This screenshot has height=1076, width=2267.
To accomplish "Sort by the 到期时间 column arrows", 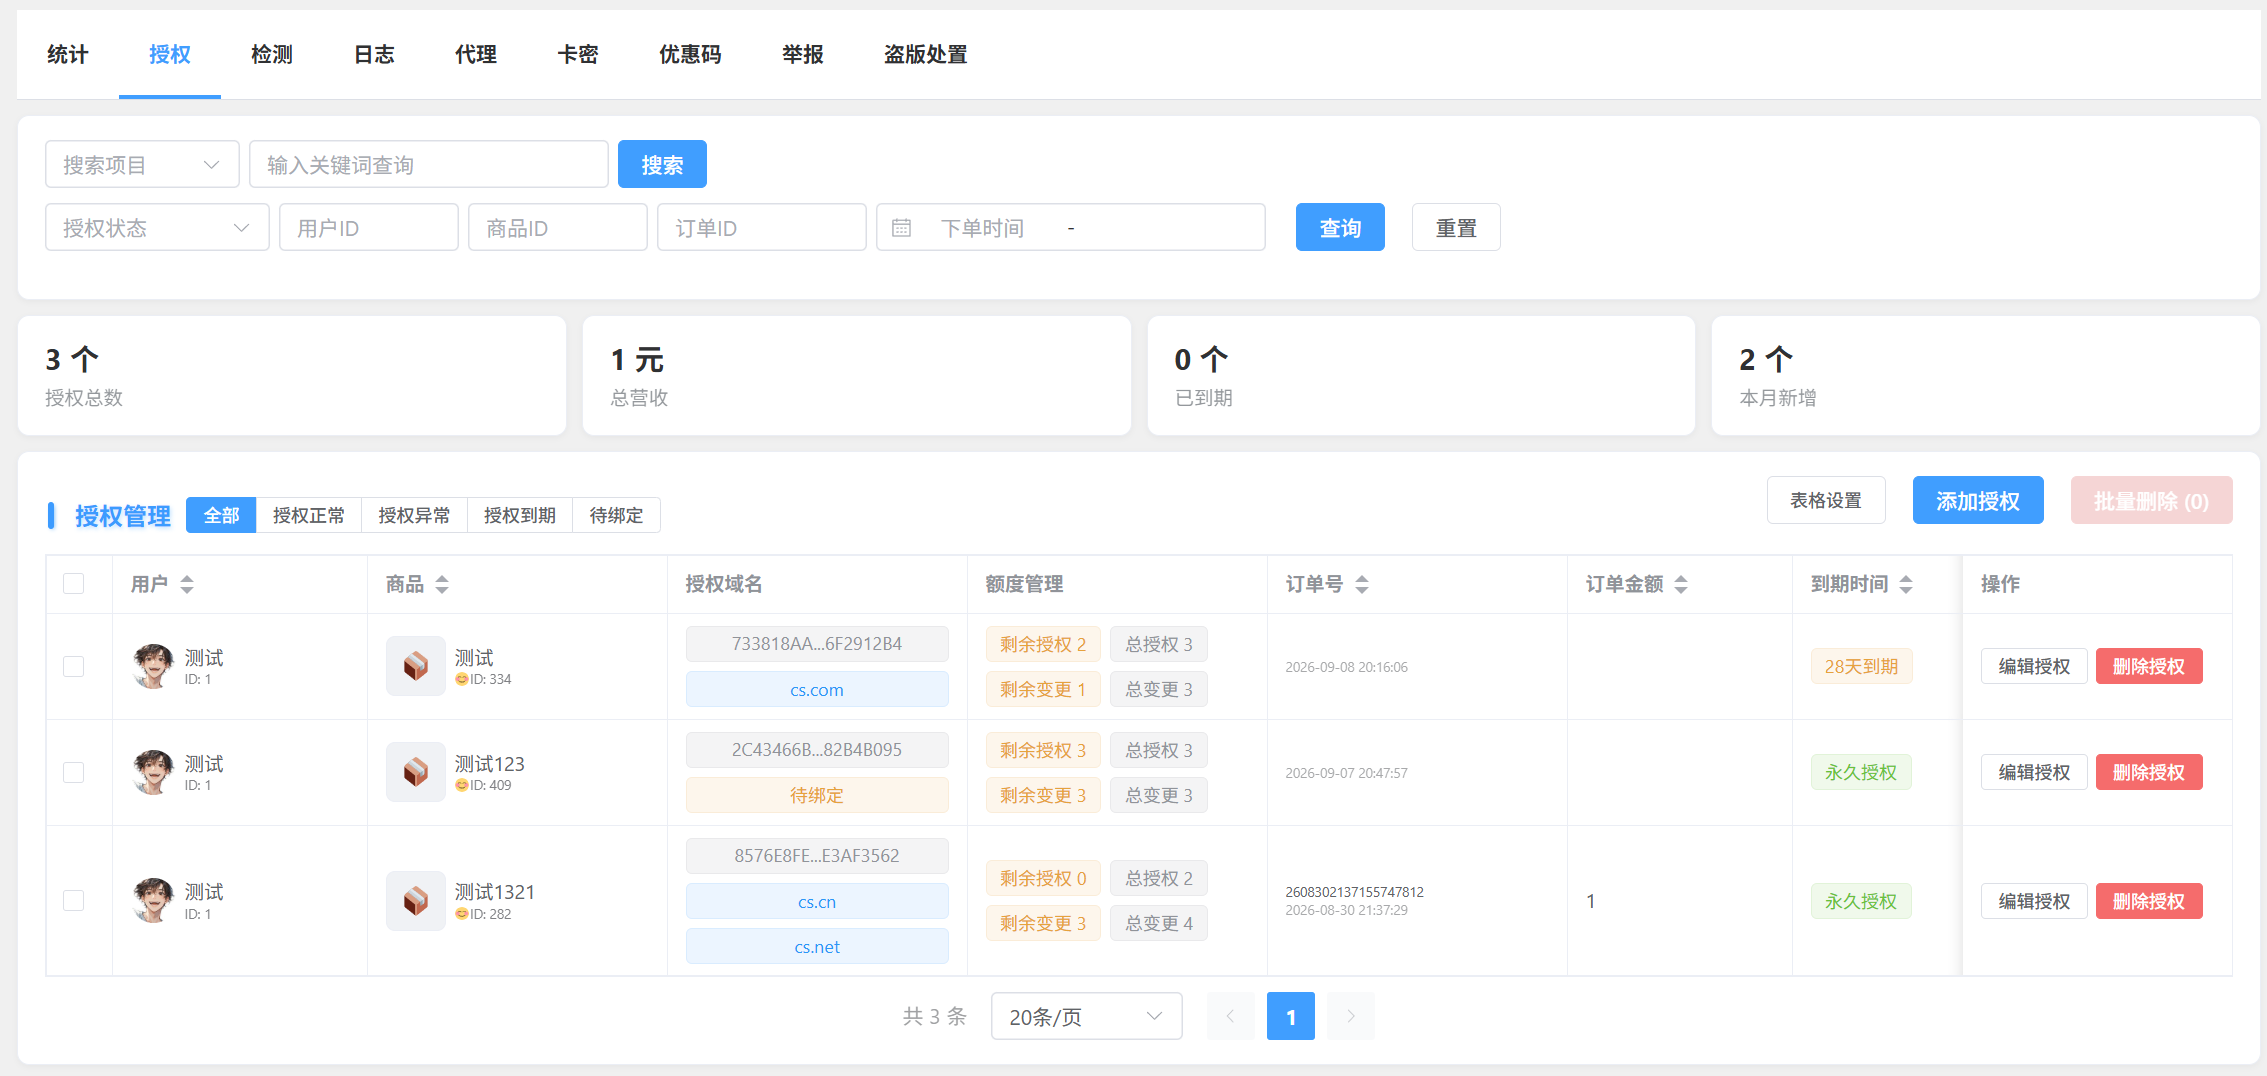I will point(1906,584).
